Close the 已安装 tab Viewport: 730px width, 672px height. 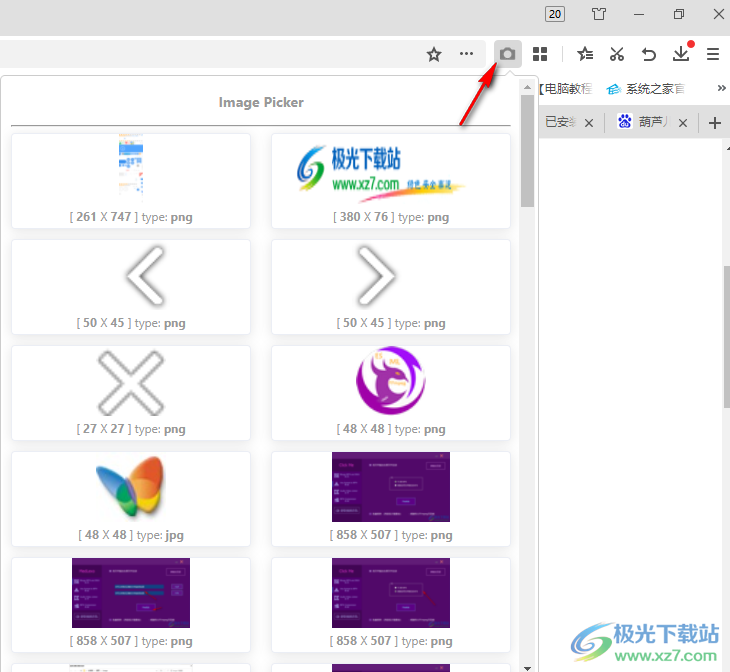589,123
